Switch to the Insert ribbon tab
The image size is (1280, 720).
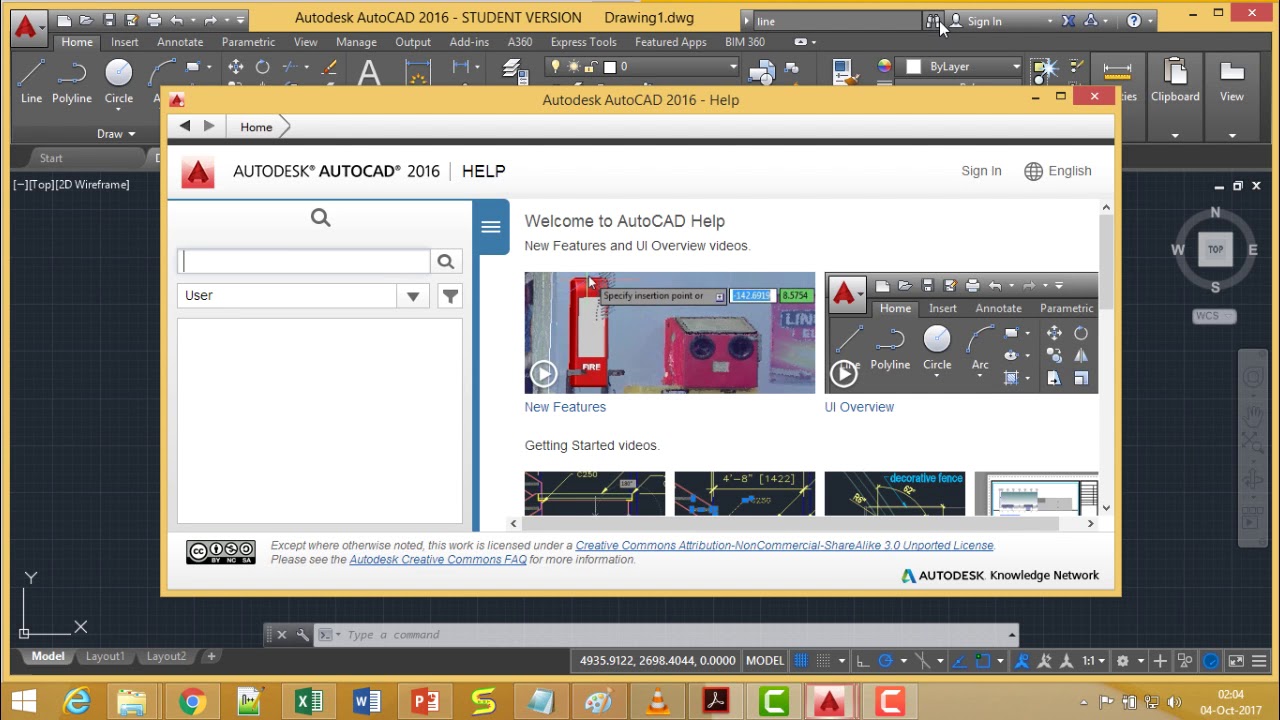click(125, 42)
